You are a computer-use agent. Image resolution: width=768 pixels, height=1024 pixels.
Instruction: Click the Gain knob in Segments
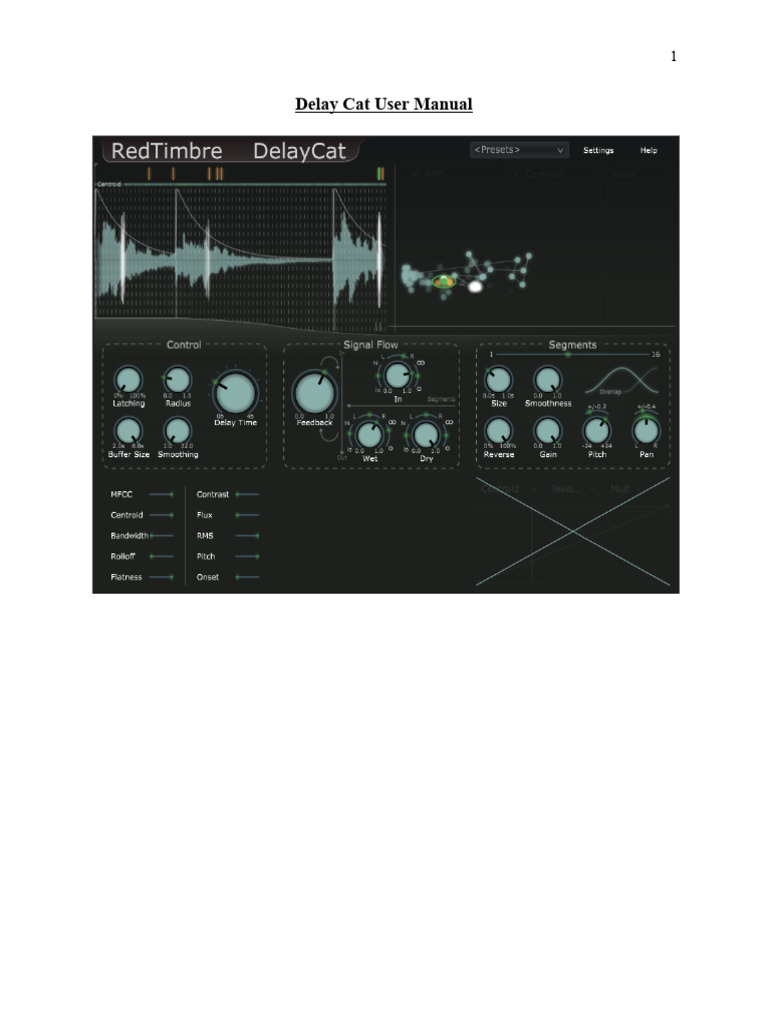(x=547, y=431)
